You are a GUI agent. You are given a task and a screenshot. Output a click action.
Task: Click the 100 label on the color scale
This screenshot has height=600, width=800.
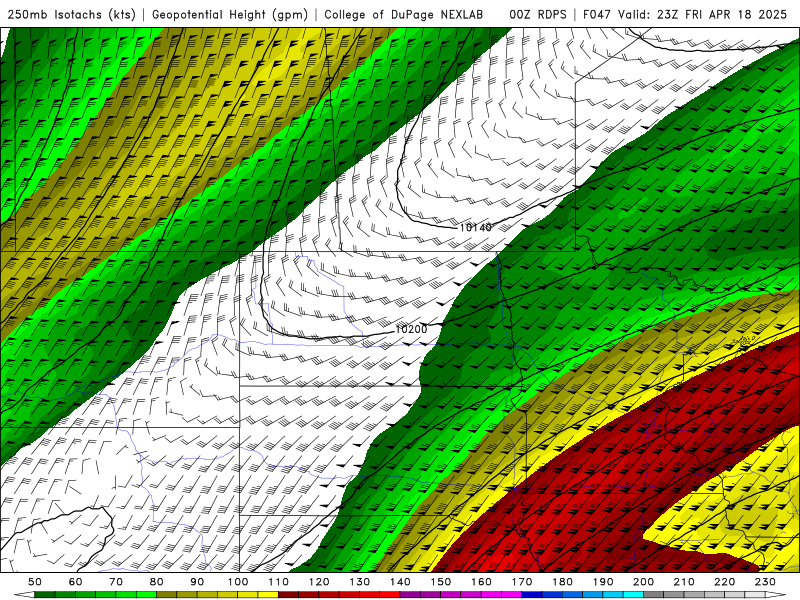pos(238,582)
